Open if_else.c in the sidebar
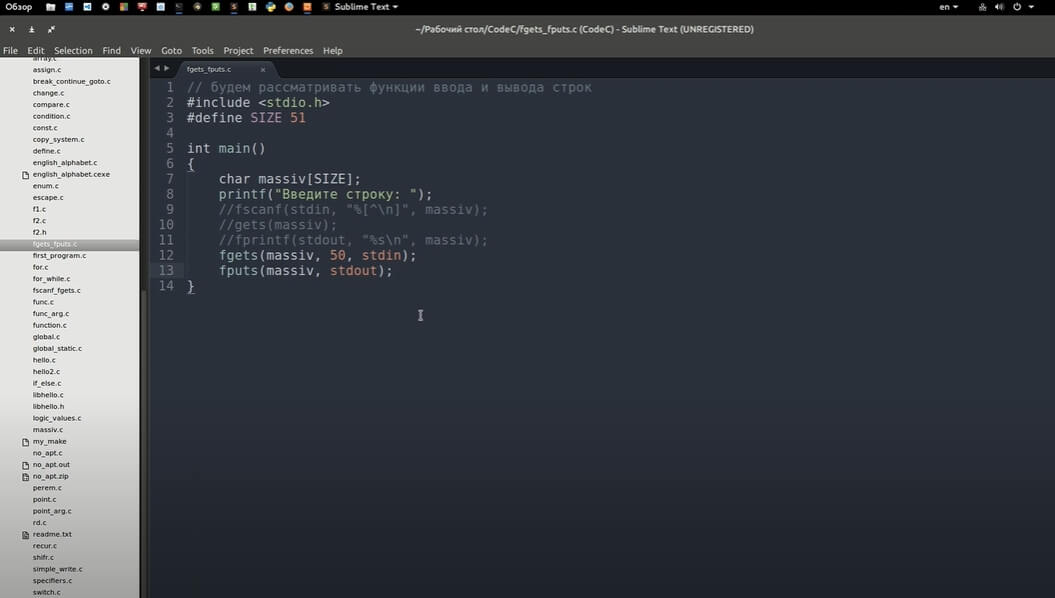 [x=47, y=383]
